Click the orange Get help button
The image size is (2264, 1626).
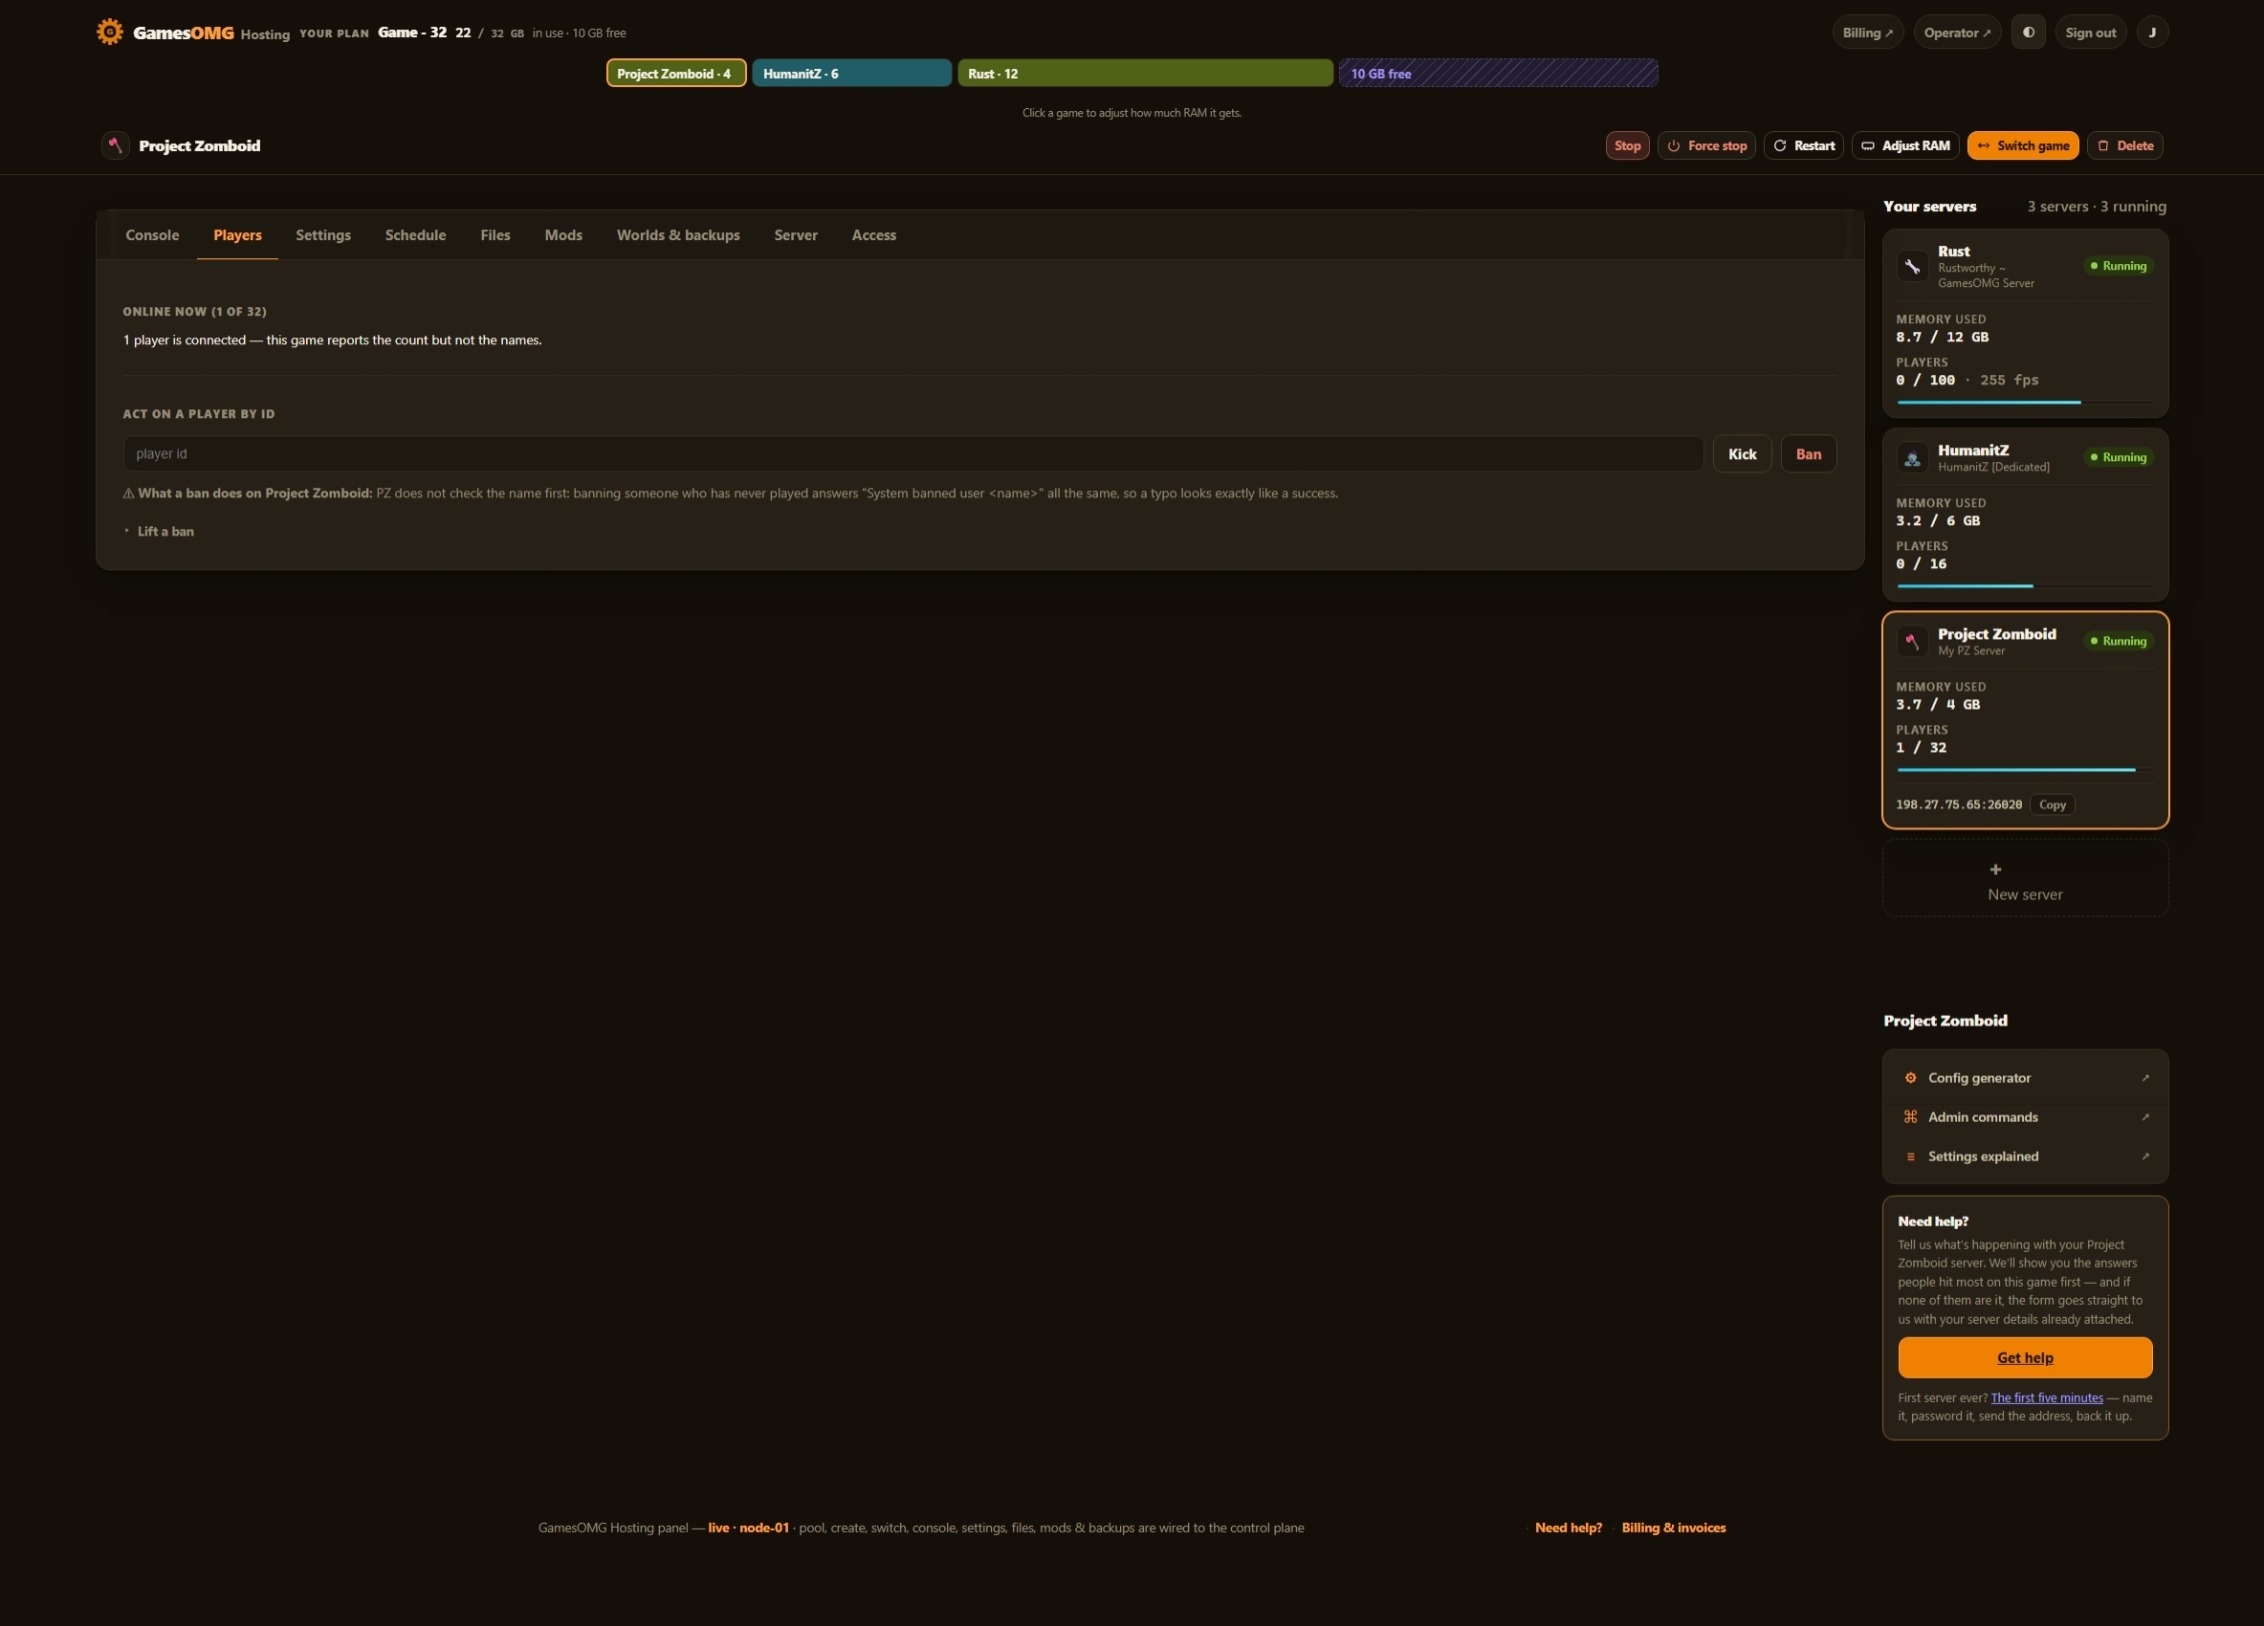pyautogui.click(x=2025, y=1358)
